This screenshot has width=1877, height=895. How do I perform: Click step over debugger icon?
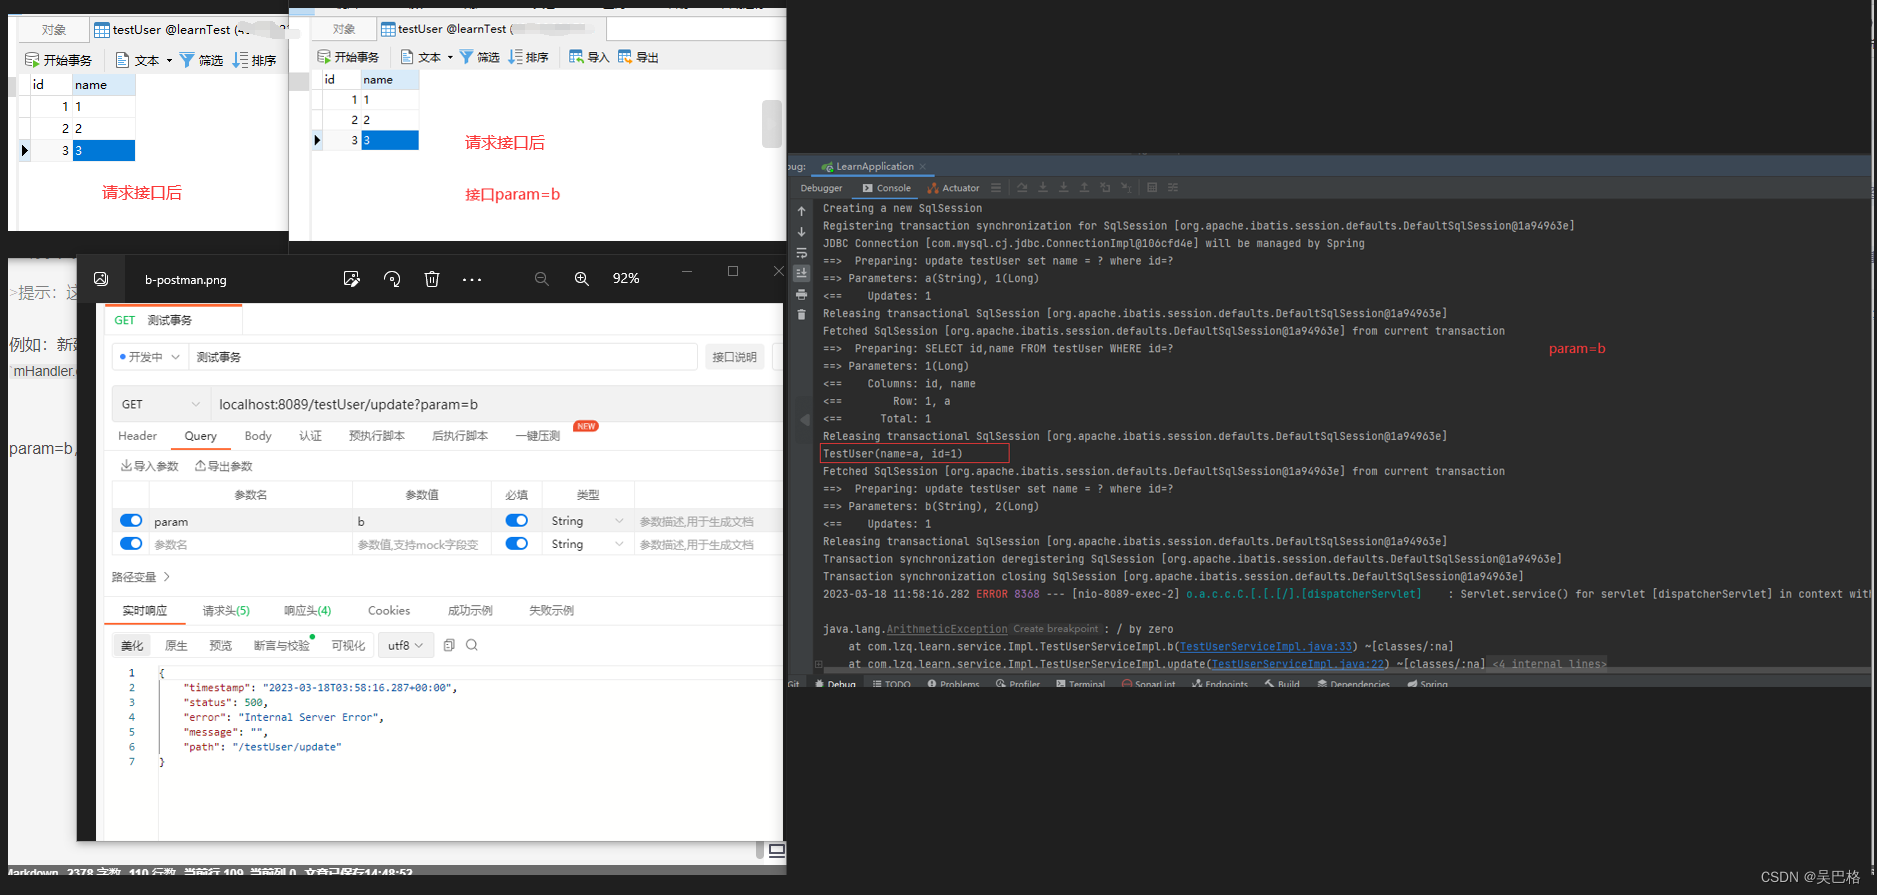(1022, 187)
